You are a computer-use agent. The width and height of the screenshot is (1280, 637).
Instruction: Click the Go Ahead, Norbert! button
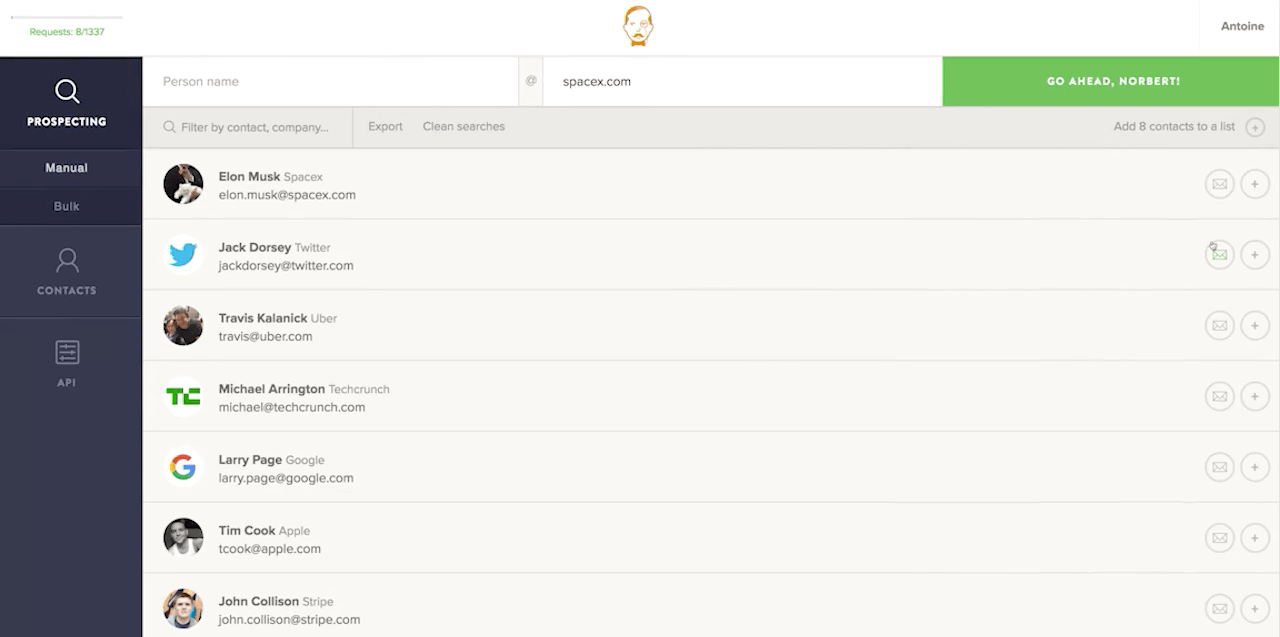1111,81
